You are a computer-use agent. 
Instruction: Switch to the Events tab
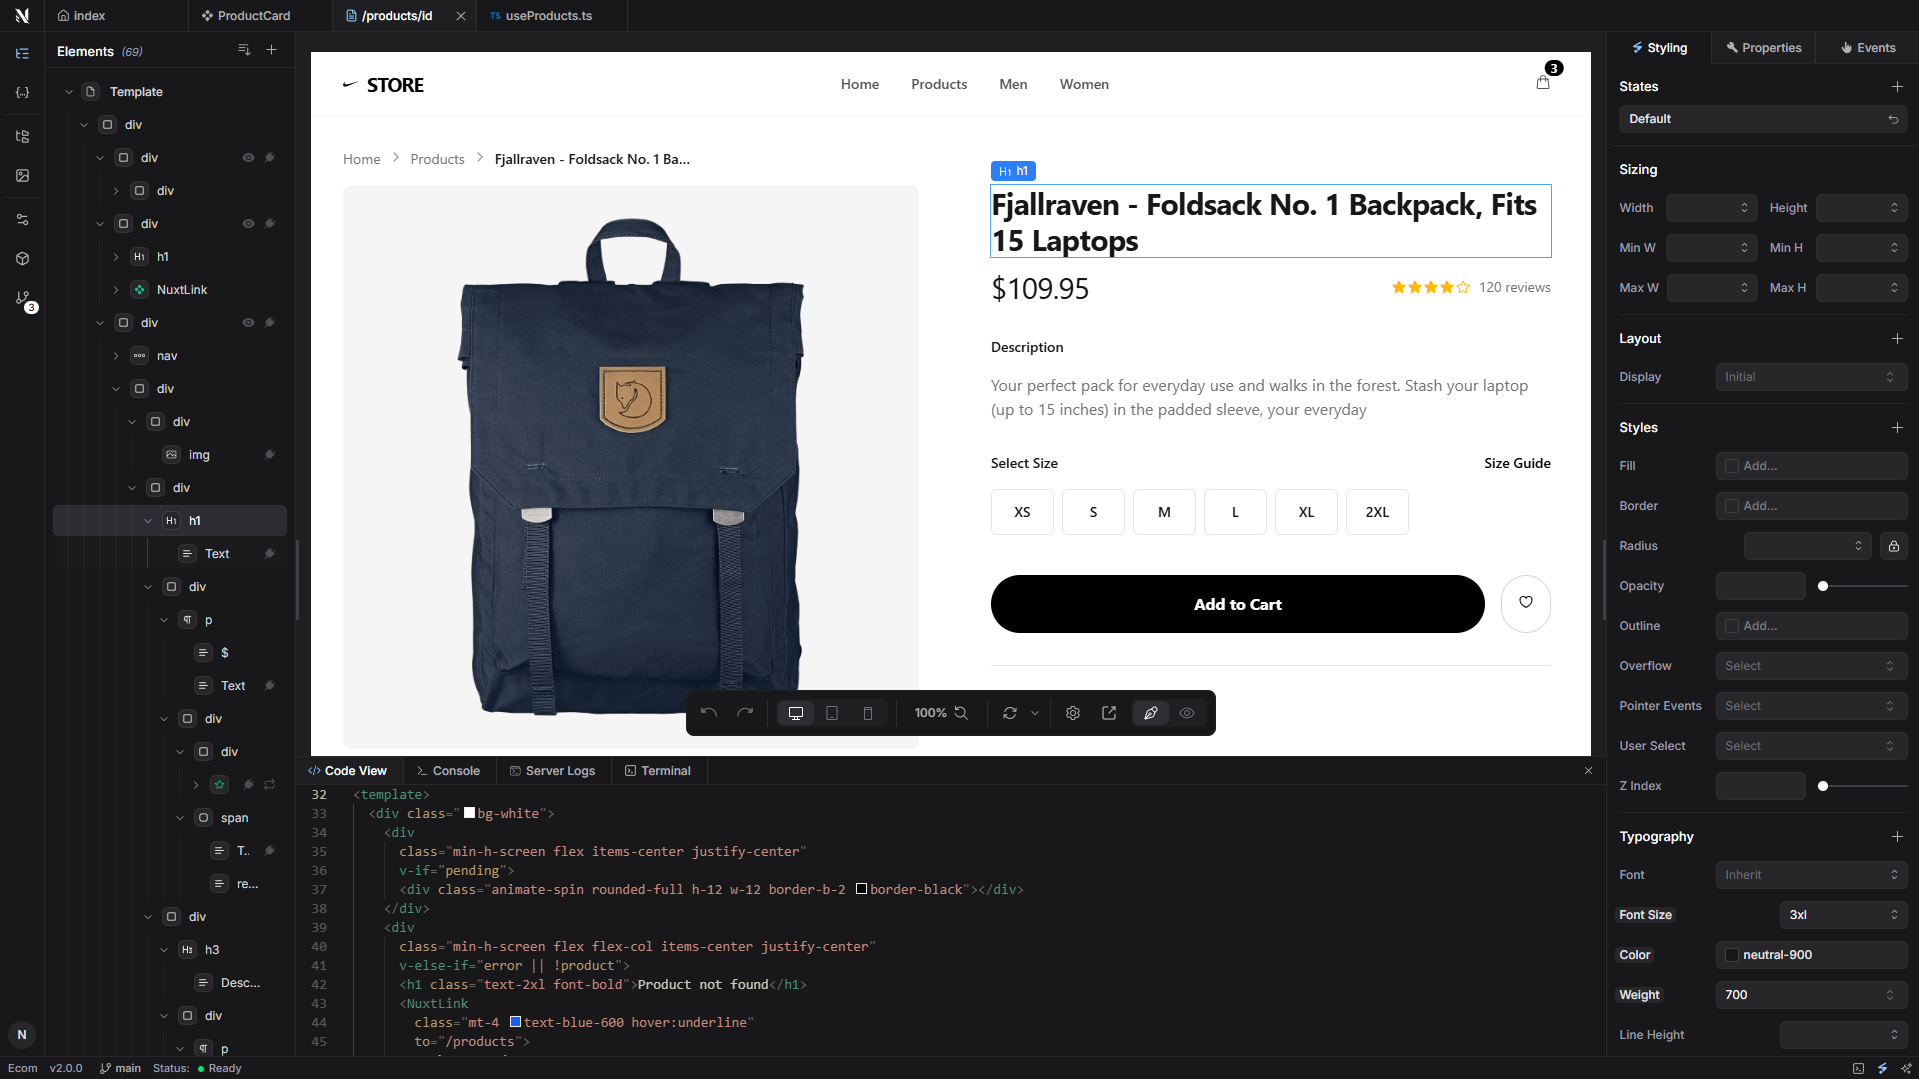[x=1868, y=48]
